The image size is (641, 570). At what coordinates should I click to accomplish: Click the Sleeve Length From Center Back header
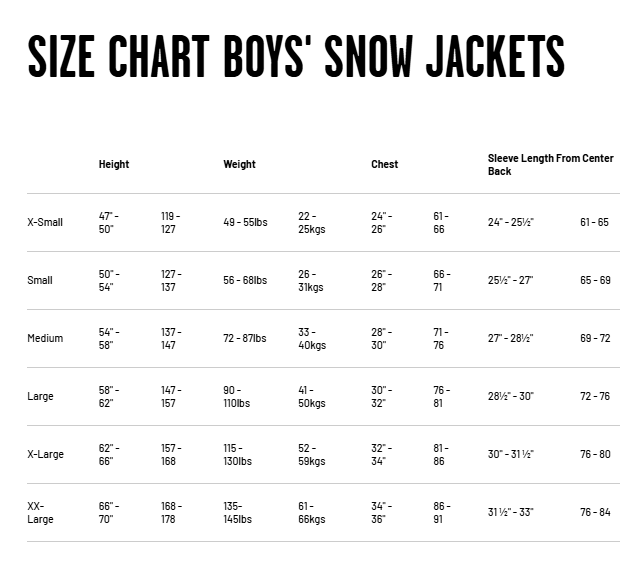coord(550,165)
